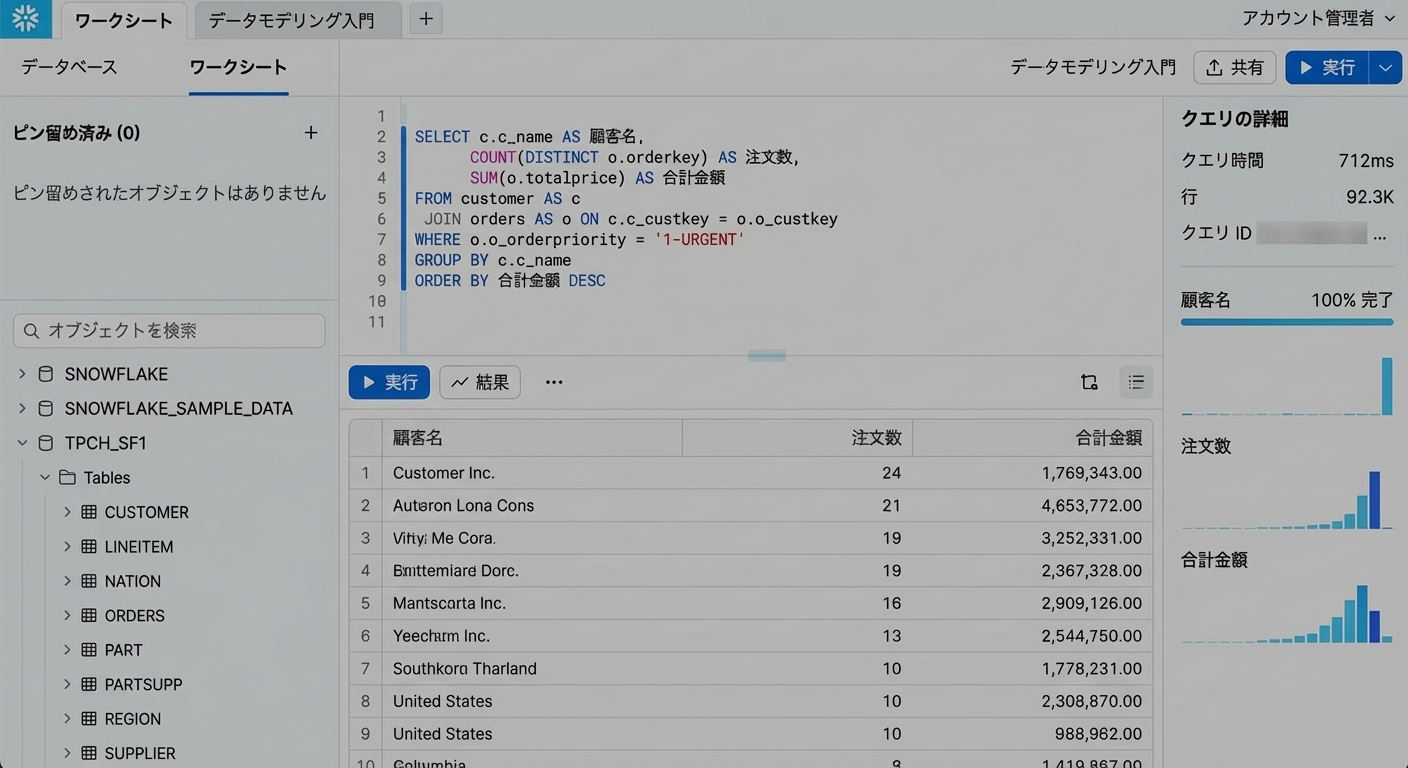Open a new tab with the plus button

pos(426,18)
